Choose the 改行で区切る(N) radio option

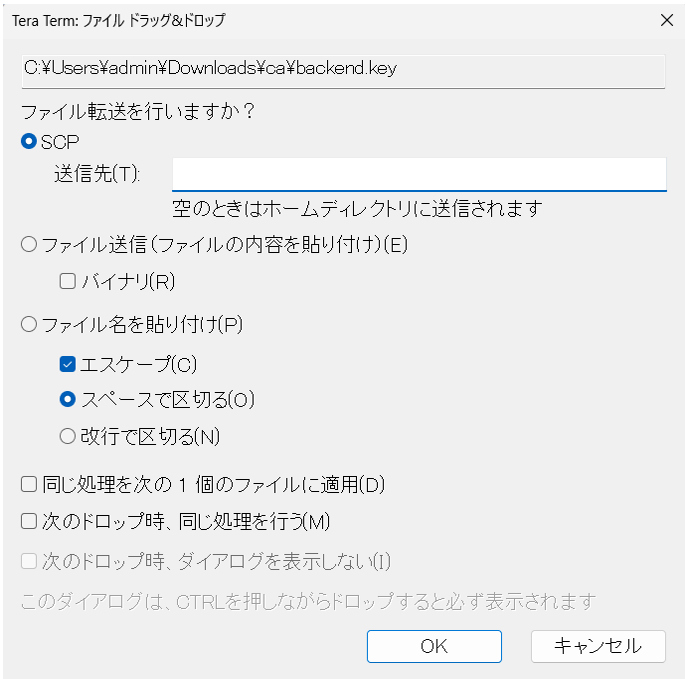[x=68, y=436]
